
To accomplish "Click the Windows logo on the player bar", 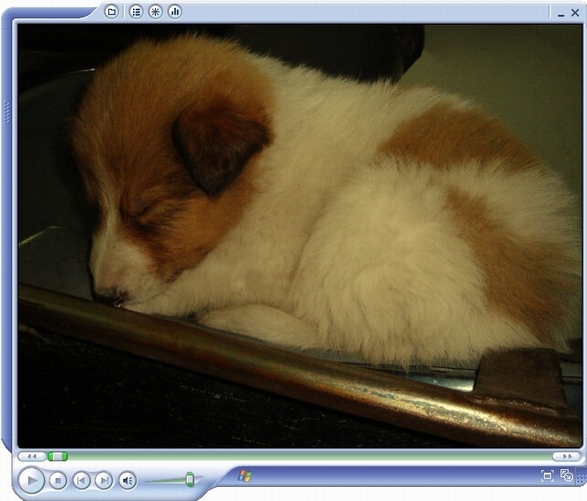I will 245,476.
